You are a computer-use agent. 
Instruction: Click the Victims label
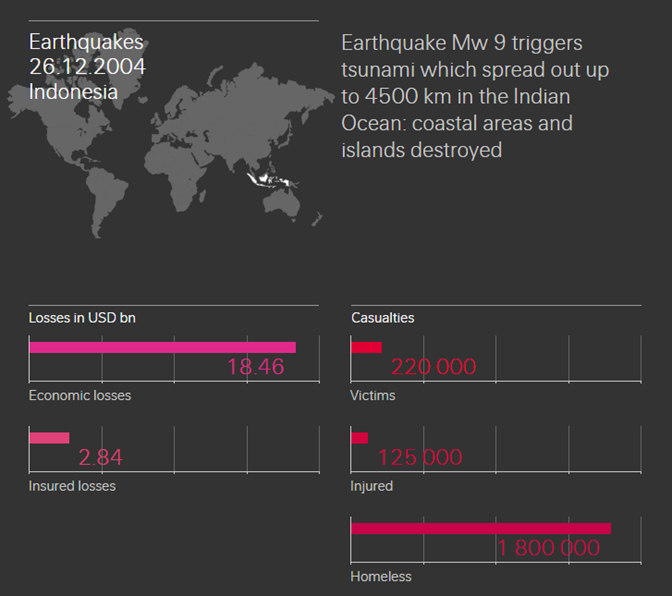click(x=373, y=395)
